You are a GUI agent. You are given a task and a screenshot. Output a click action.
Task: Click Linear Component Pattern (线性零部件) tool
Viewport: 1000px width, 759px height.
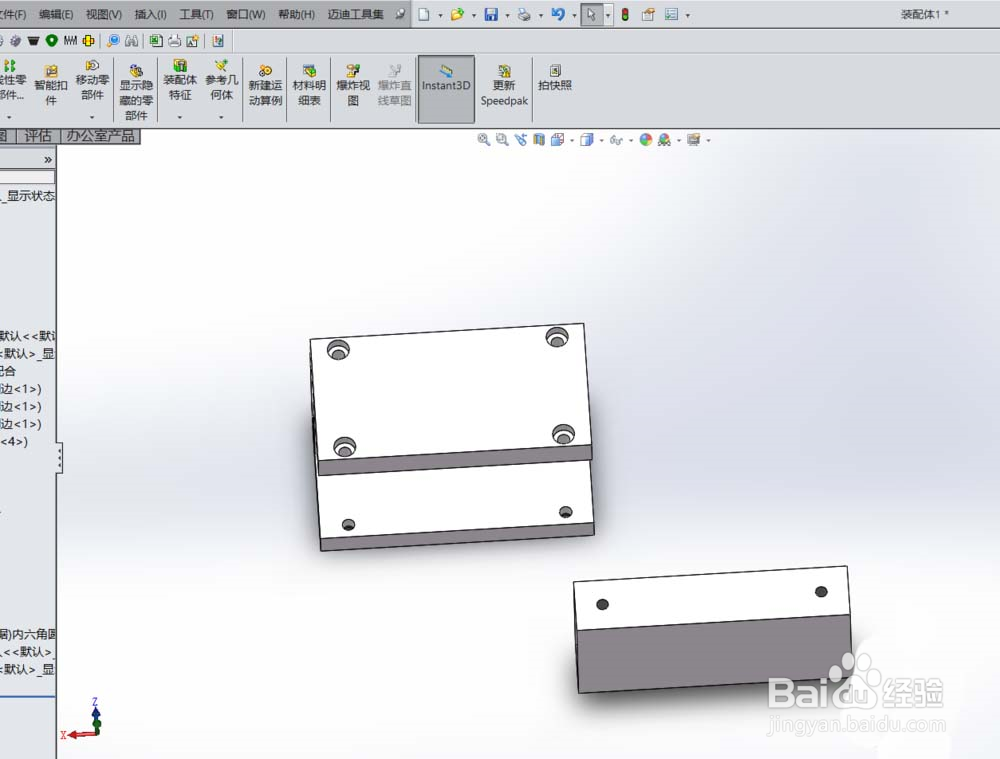point(12,80)
